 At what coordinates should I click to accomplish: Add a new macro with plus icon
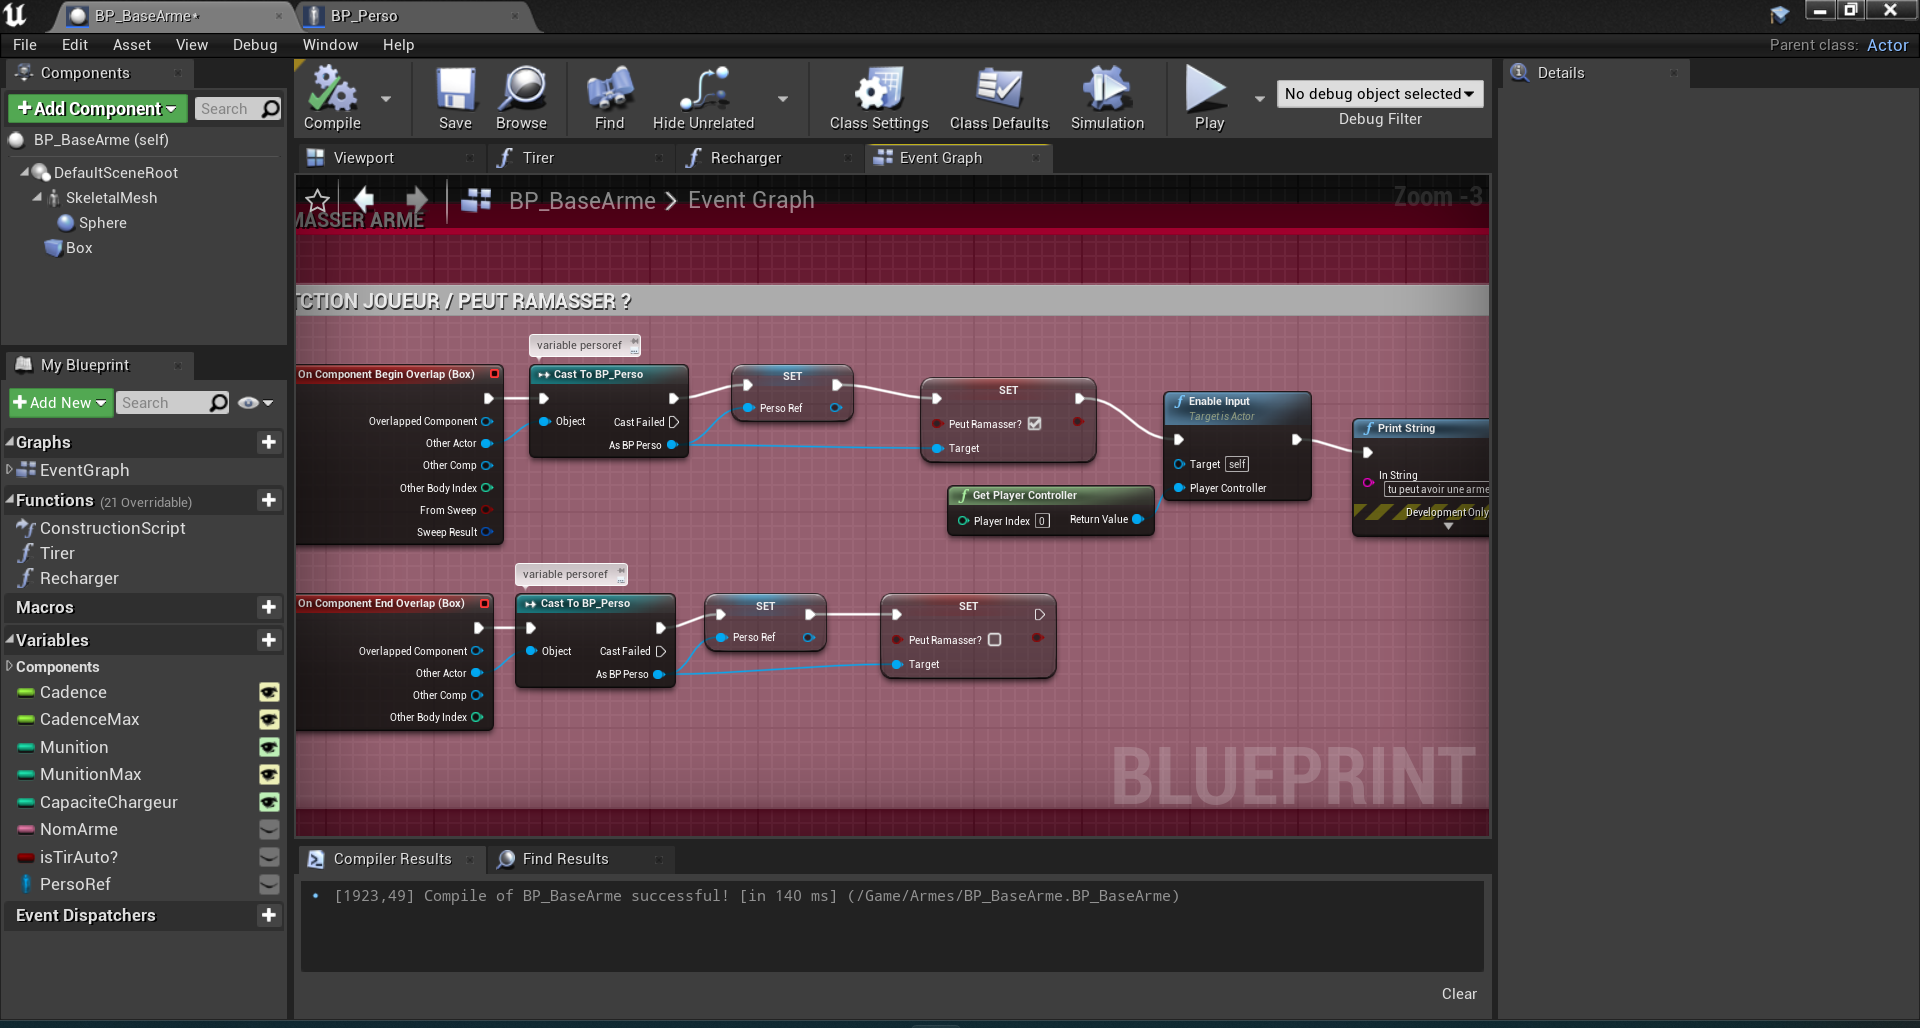(x=268, y=607)
